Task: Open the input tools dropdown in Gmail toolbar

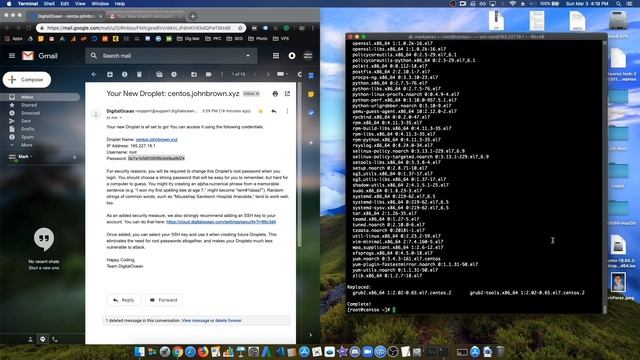Action: tap(283, 74)
